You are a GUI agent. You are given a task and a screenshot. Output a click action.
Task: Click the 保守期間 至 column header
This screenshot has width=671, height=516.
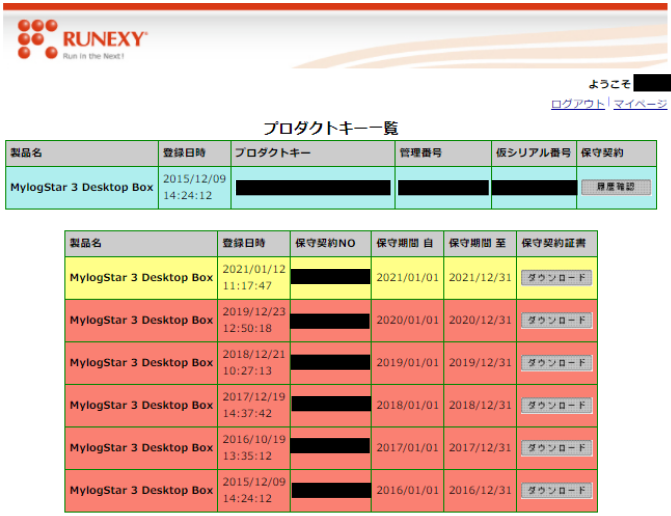pos(480,243)
